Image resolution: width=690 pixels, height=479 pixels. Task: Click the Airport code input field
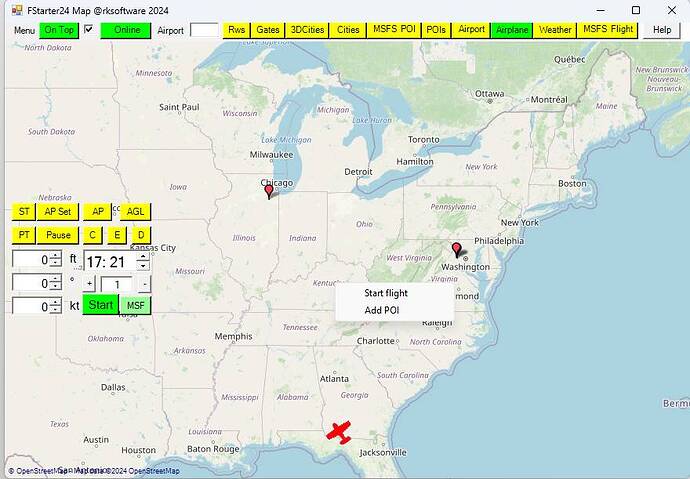click(x=203, y=30)
